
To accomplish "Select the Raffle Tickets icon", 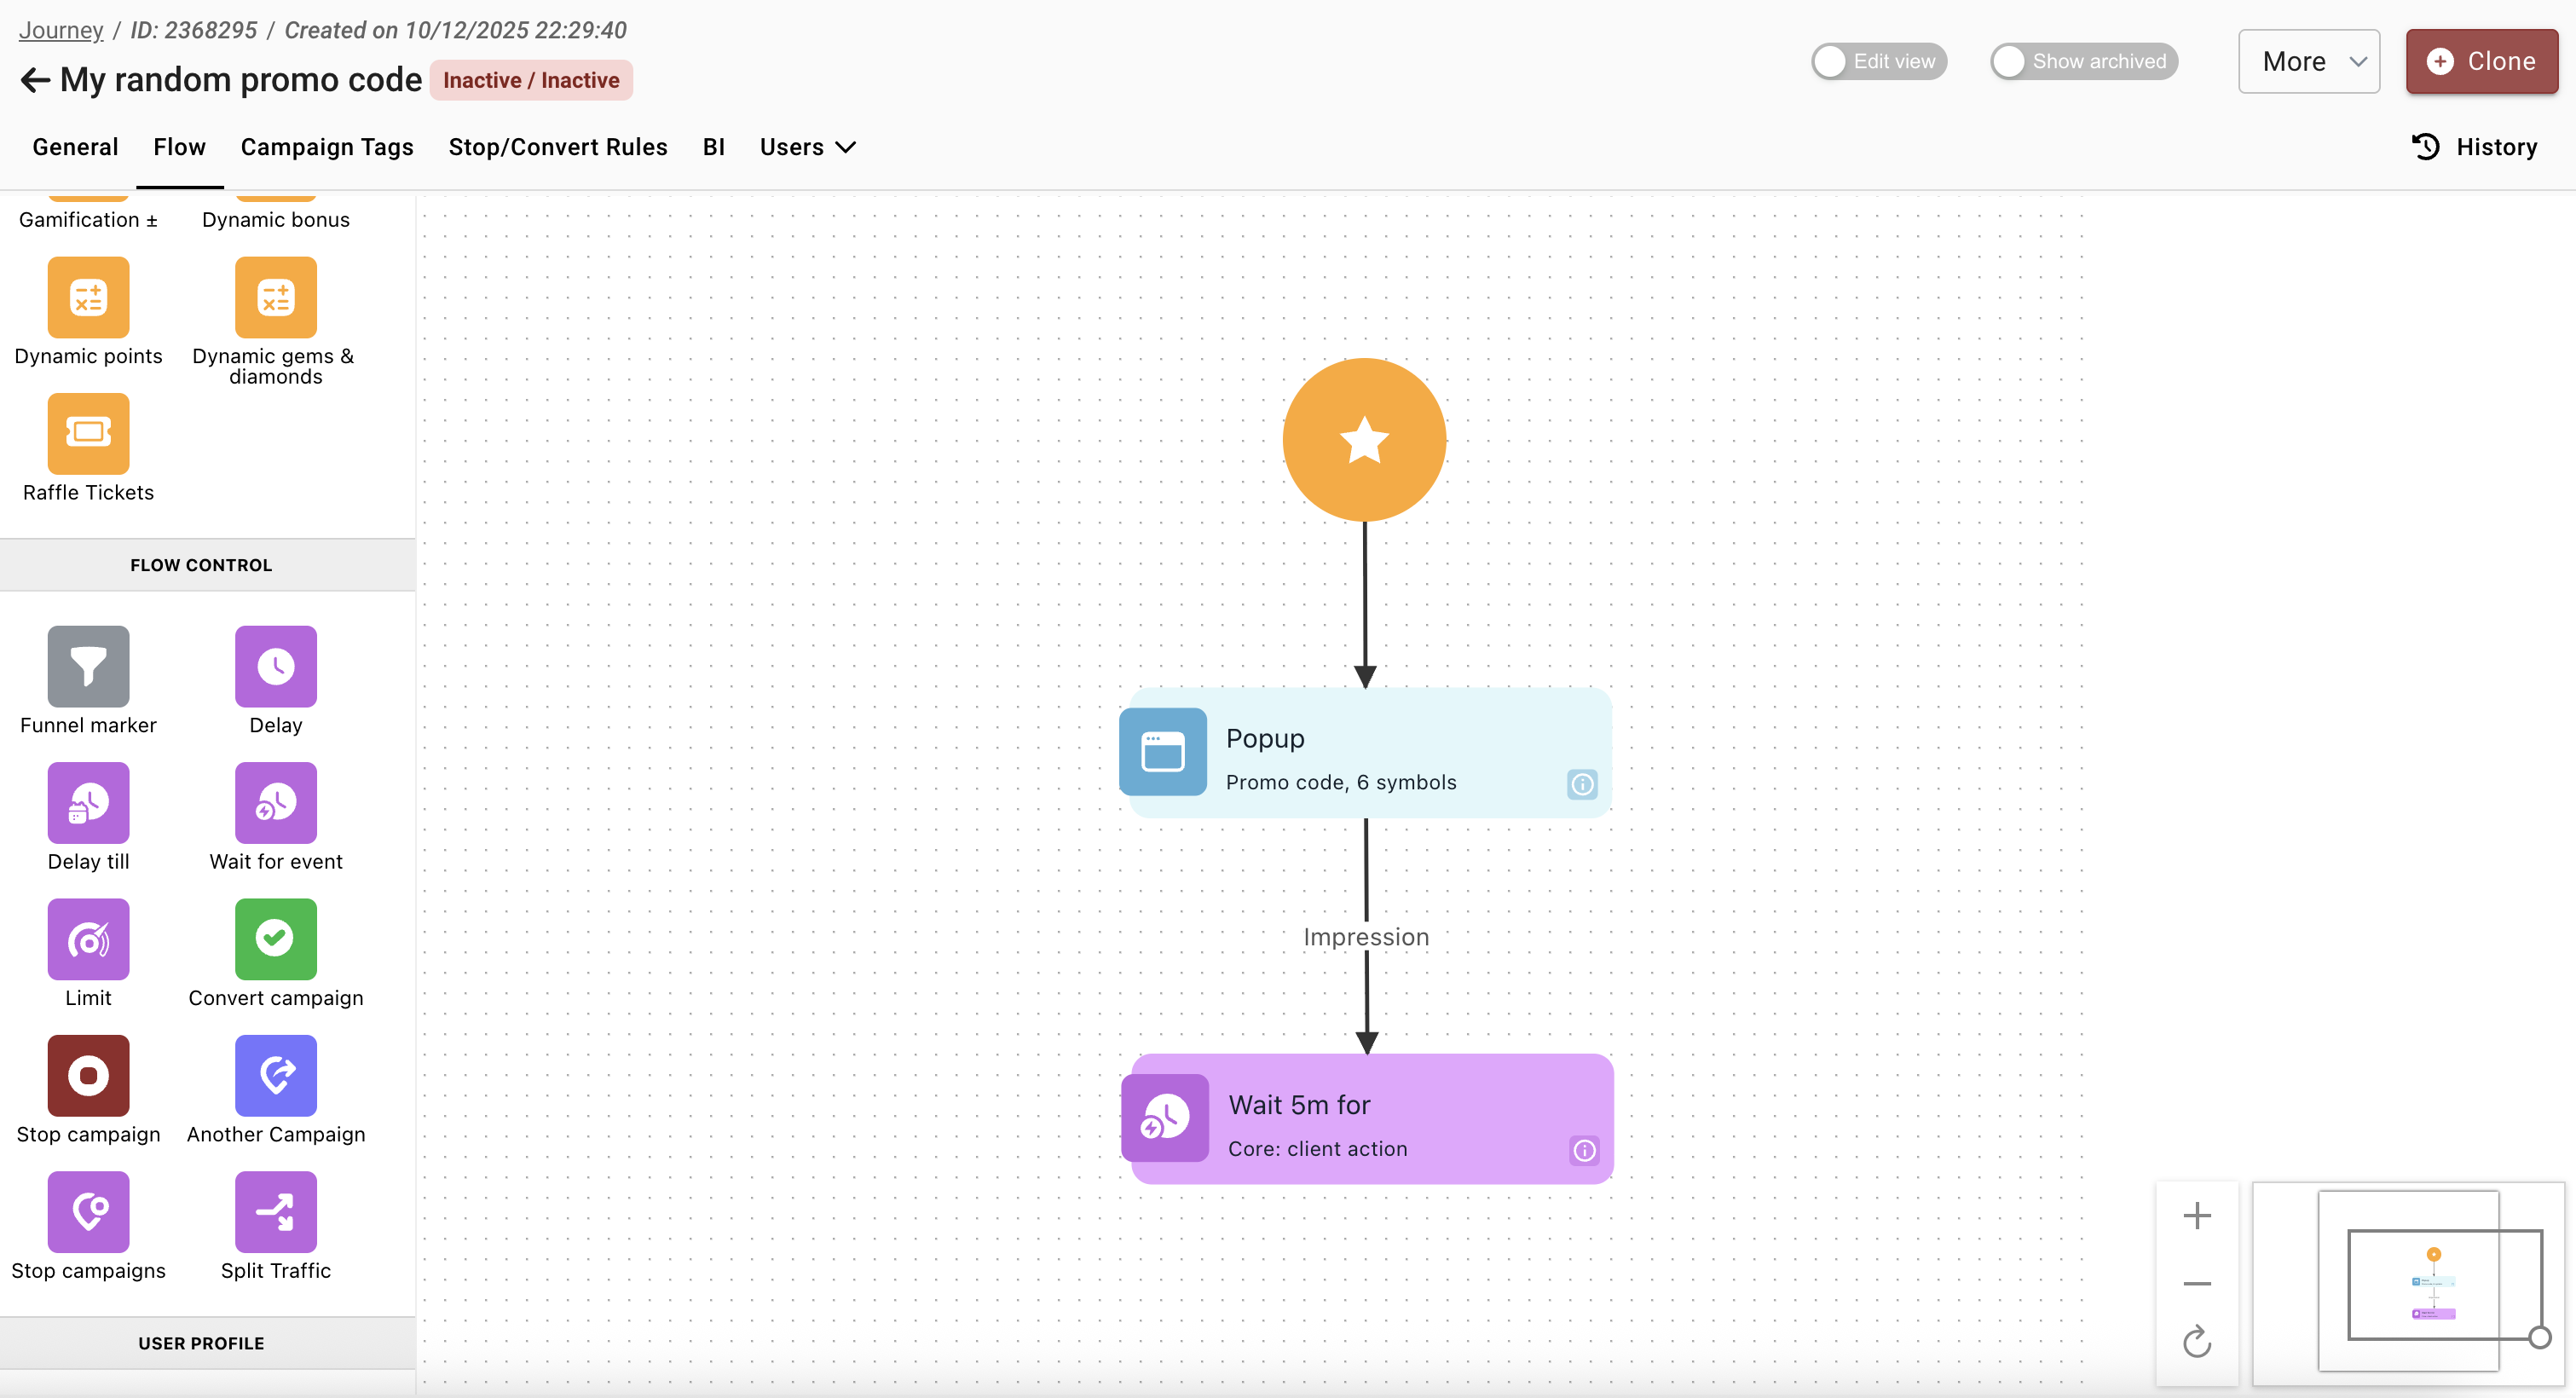I will tap(88, 432).
